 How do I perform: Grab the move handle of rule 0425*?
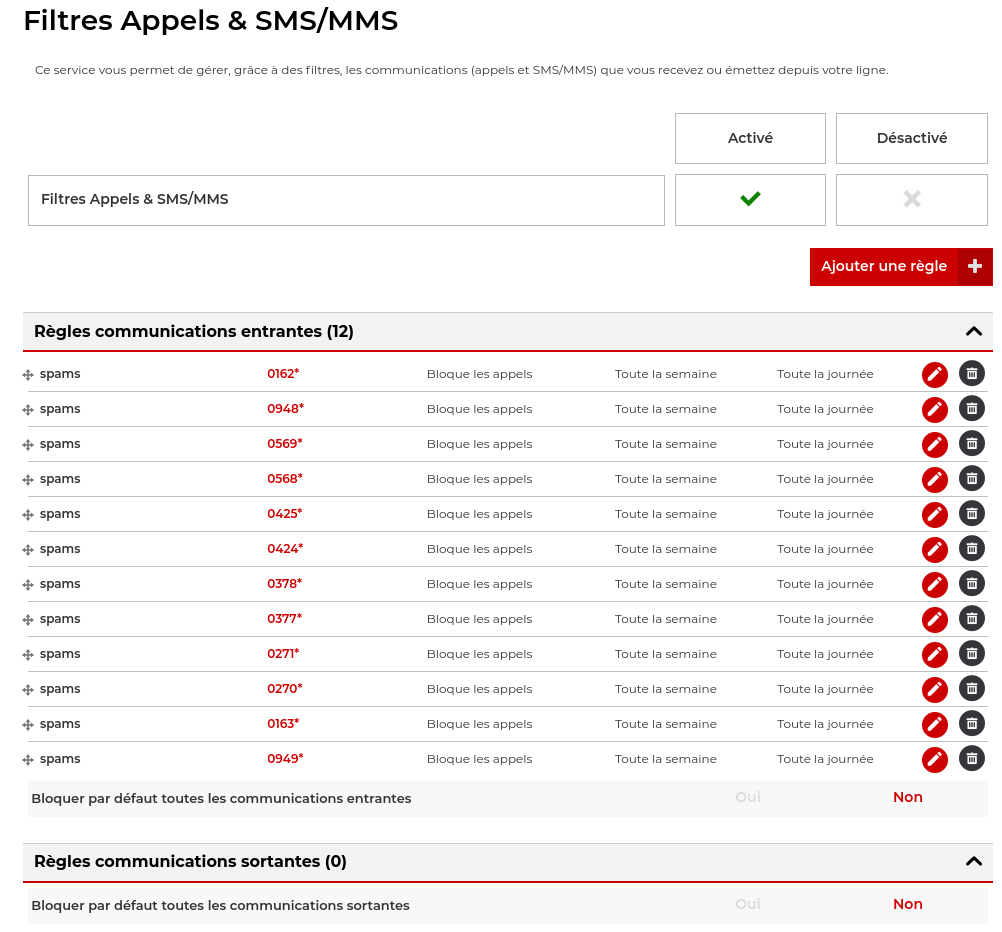pos(27,515)
